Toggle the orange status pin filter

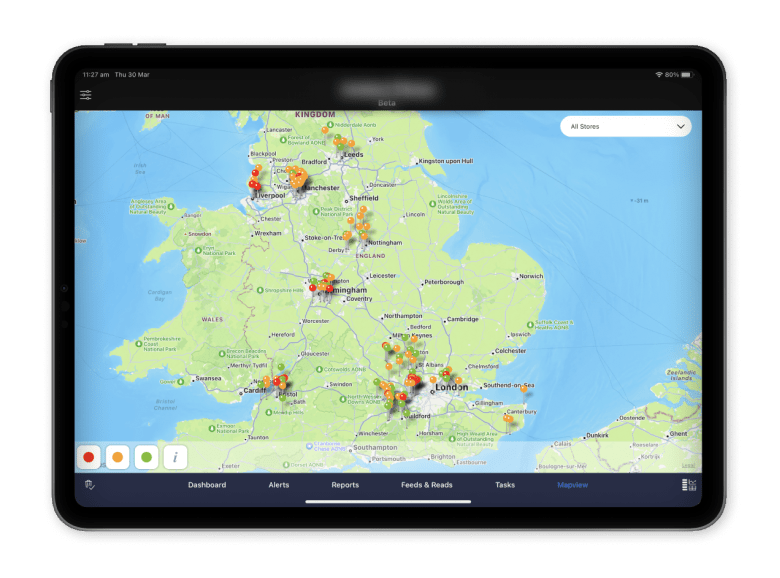point(118,457)
